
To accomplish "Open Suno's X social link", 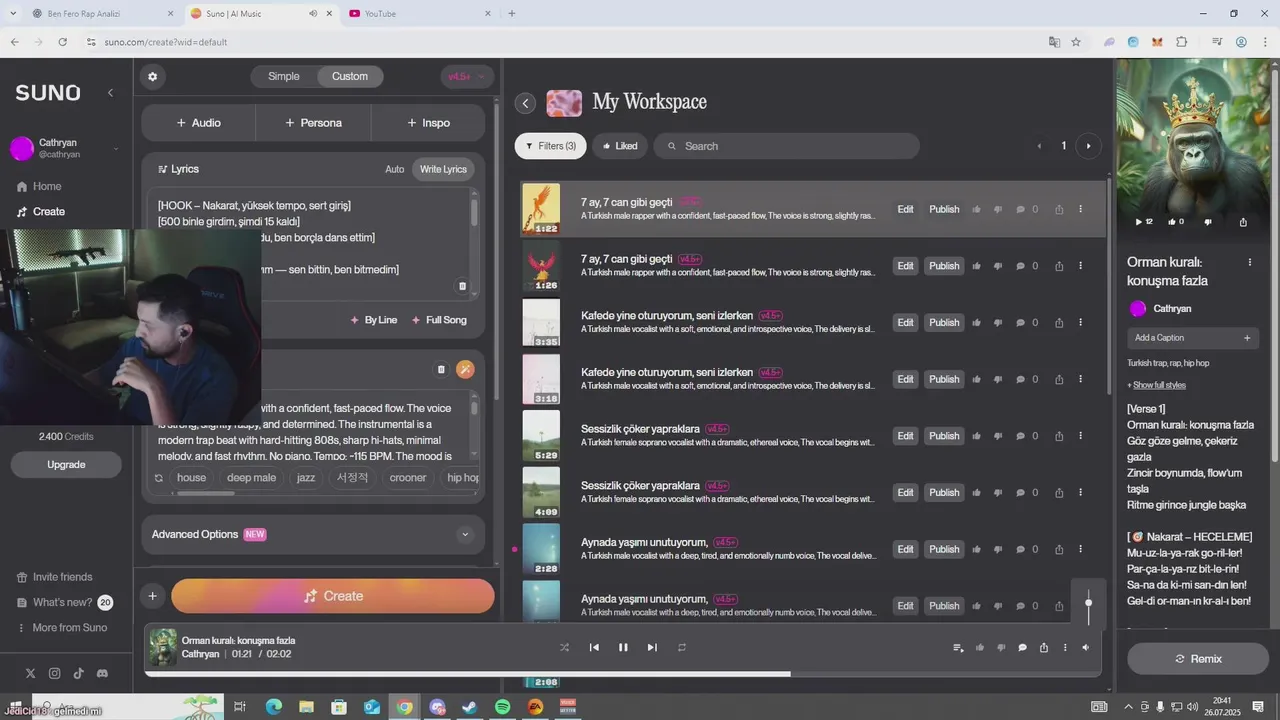I will (30, 674).
